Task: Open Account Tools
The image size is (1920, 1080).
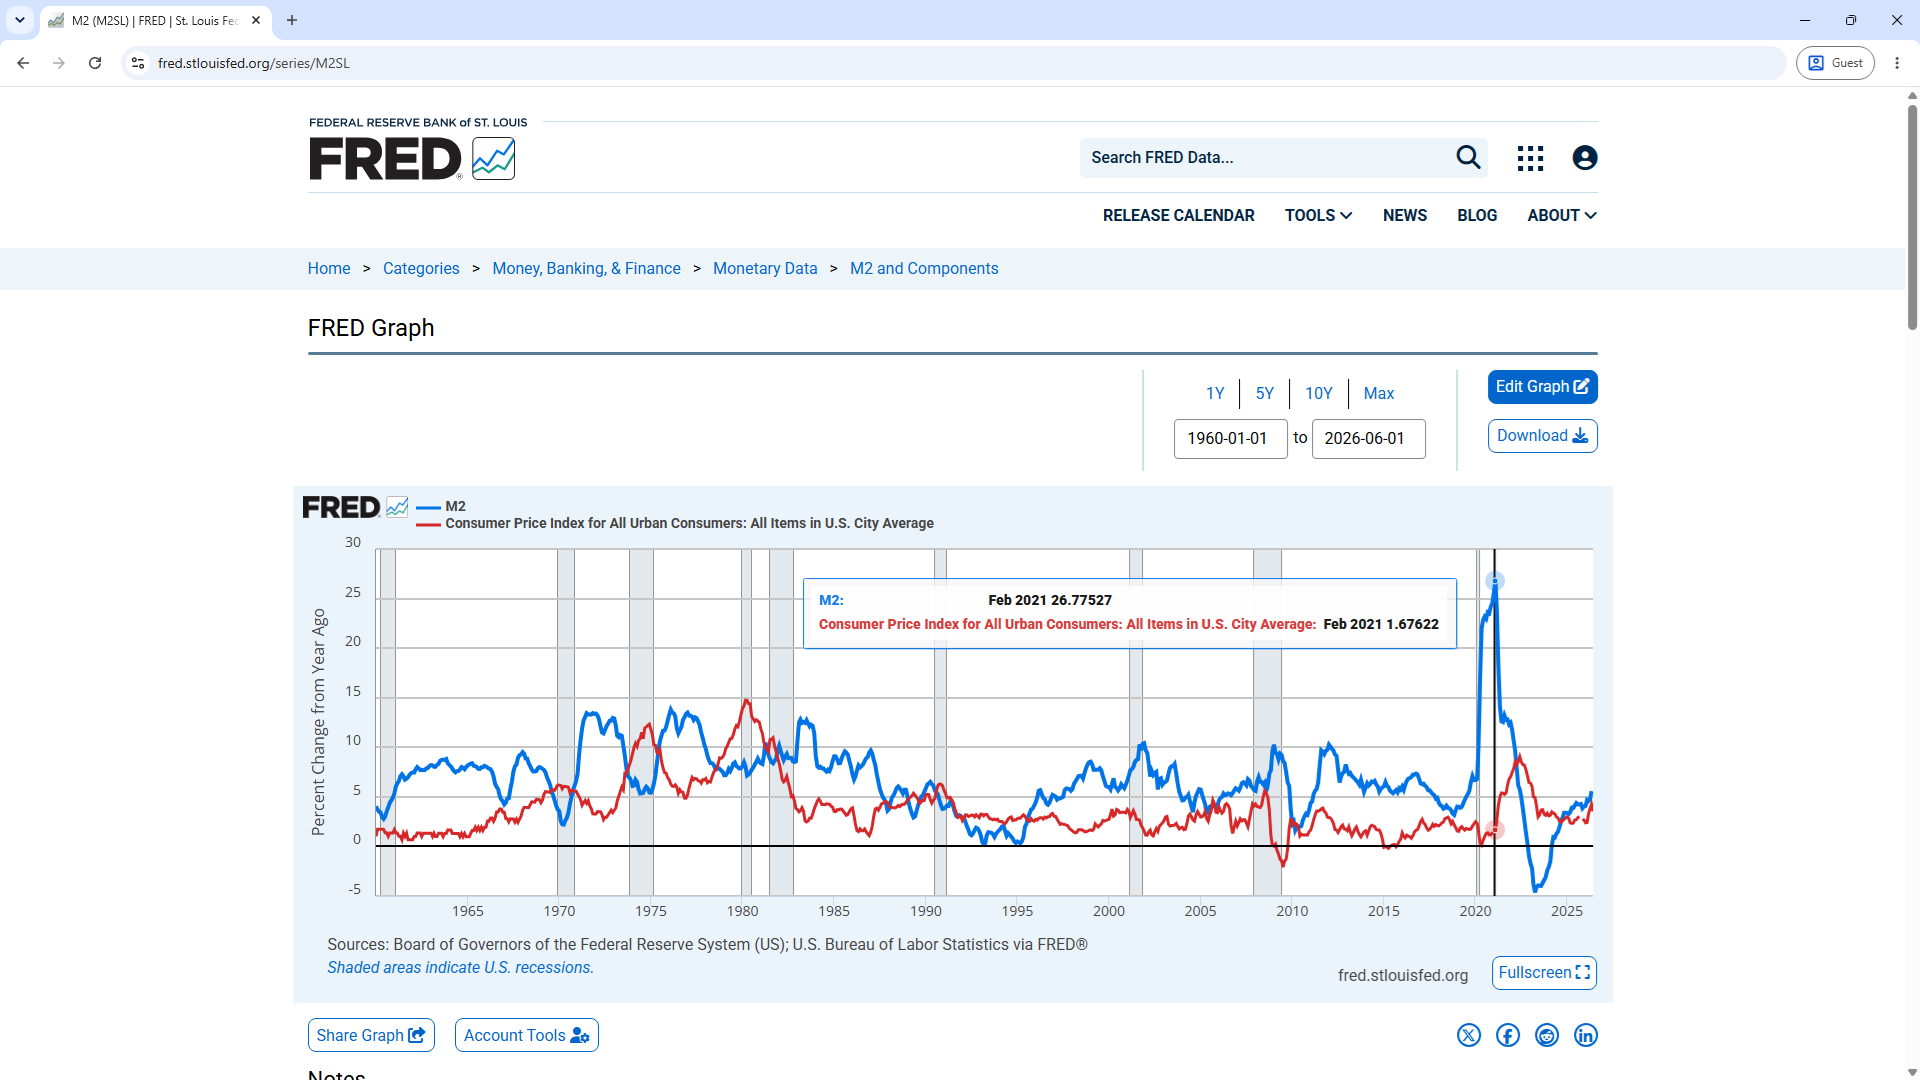Action: 526,1035
